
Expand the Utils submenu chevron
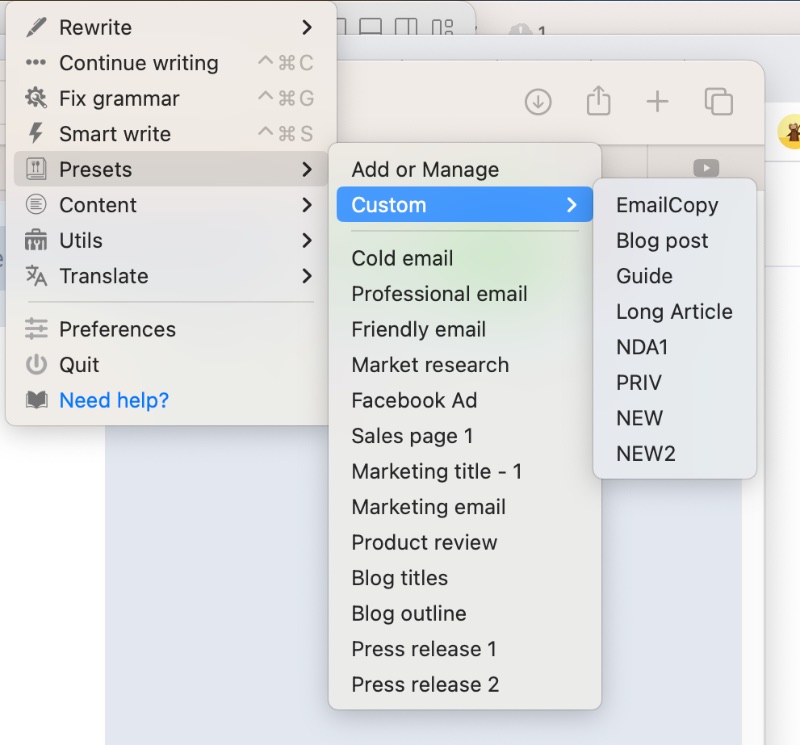(x=306, y=241)
